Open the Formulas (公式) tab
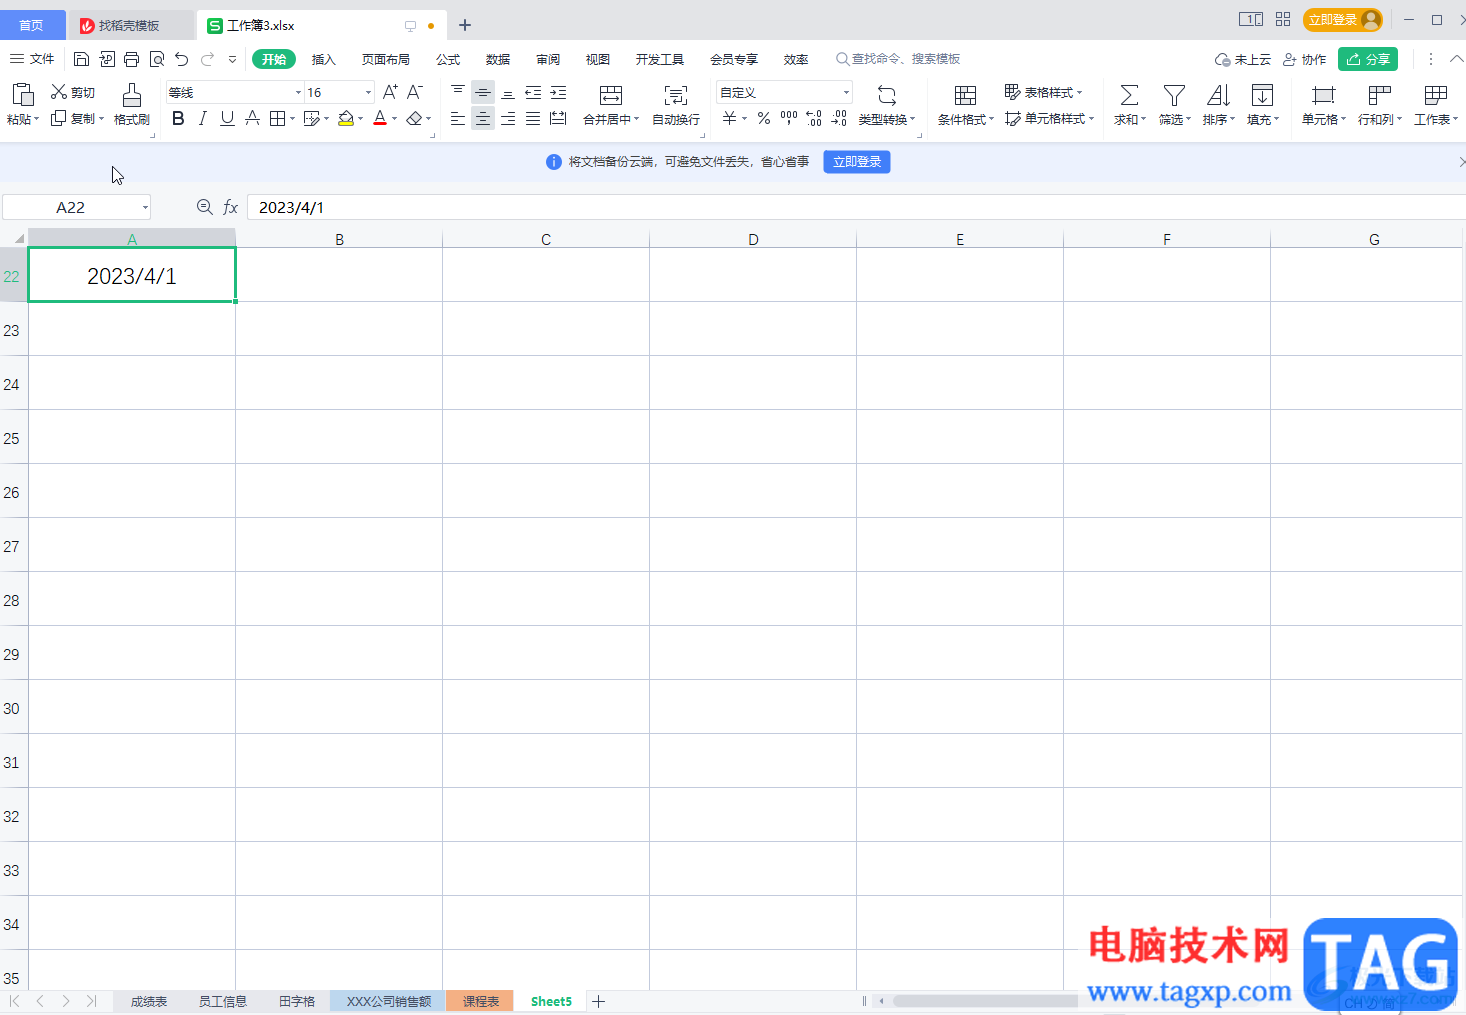The width and height of the screenshot is (1466, 1015). (448, 59)
